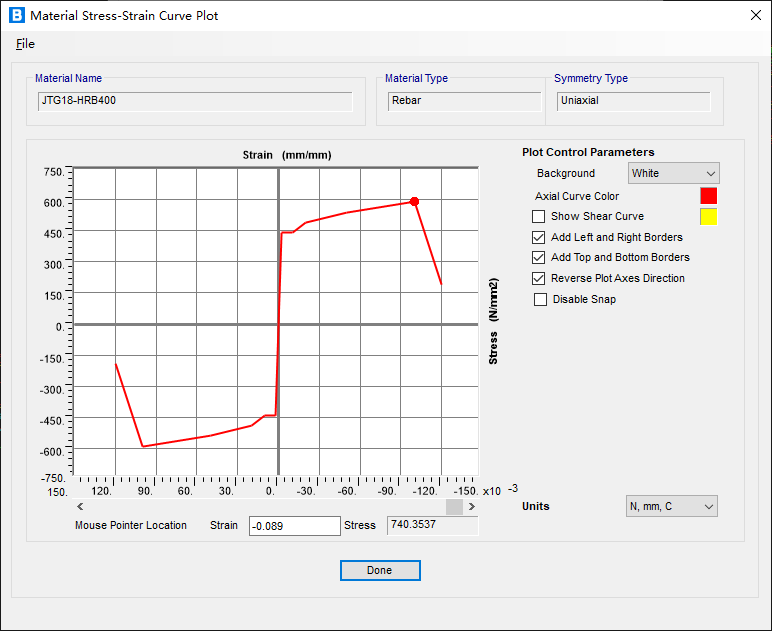Uncheck Reverse Plot Axes Direction

tap(539, 279)
